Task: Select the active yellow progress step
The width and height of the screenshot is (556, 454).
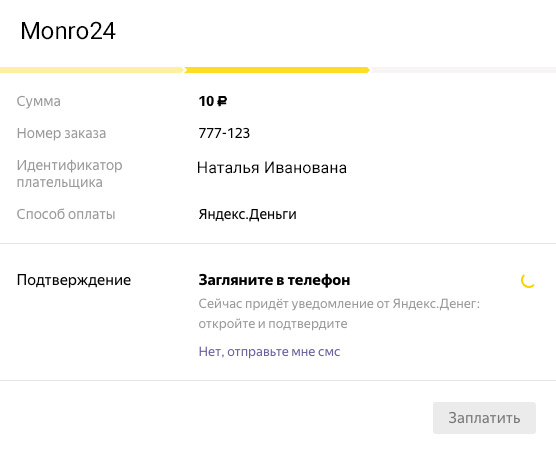Action: coord(277,70)
